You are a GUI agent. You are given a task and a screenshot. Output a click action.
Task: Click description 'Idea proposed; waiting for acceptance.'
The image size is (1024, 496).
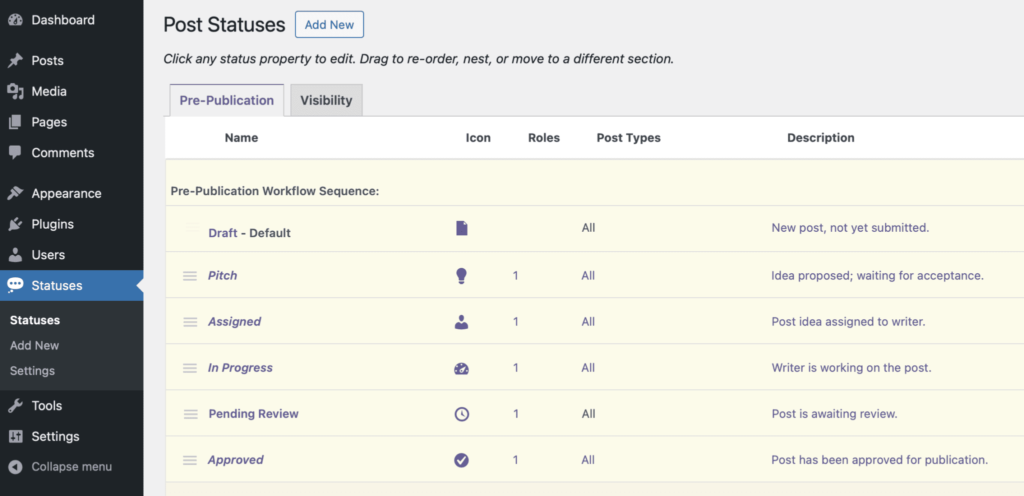tap(878, 276)
